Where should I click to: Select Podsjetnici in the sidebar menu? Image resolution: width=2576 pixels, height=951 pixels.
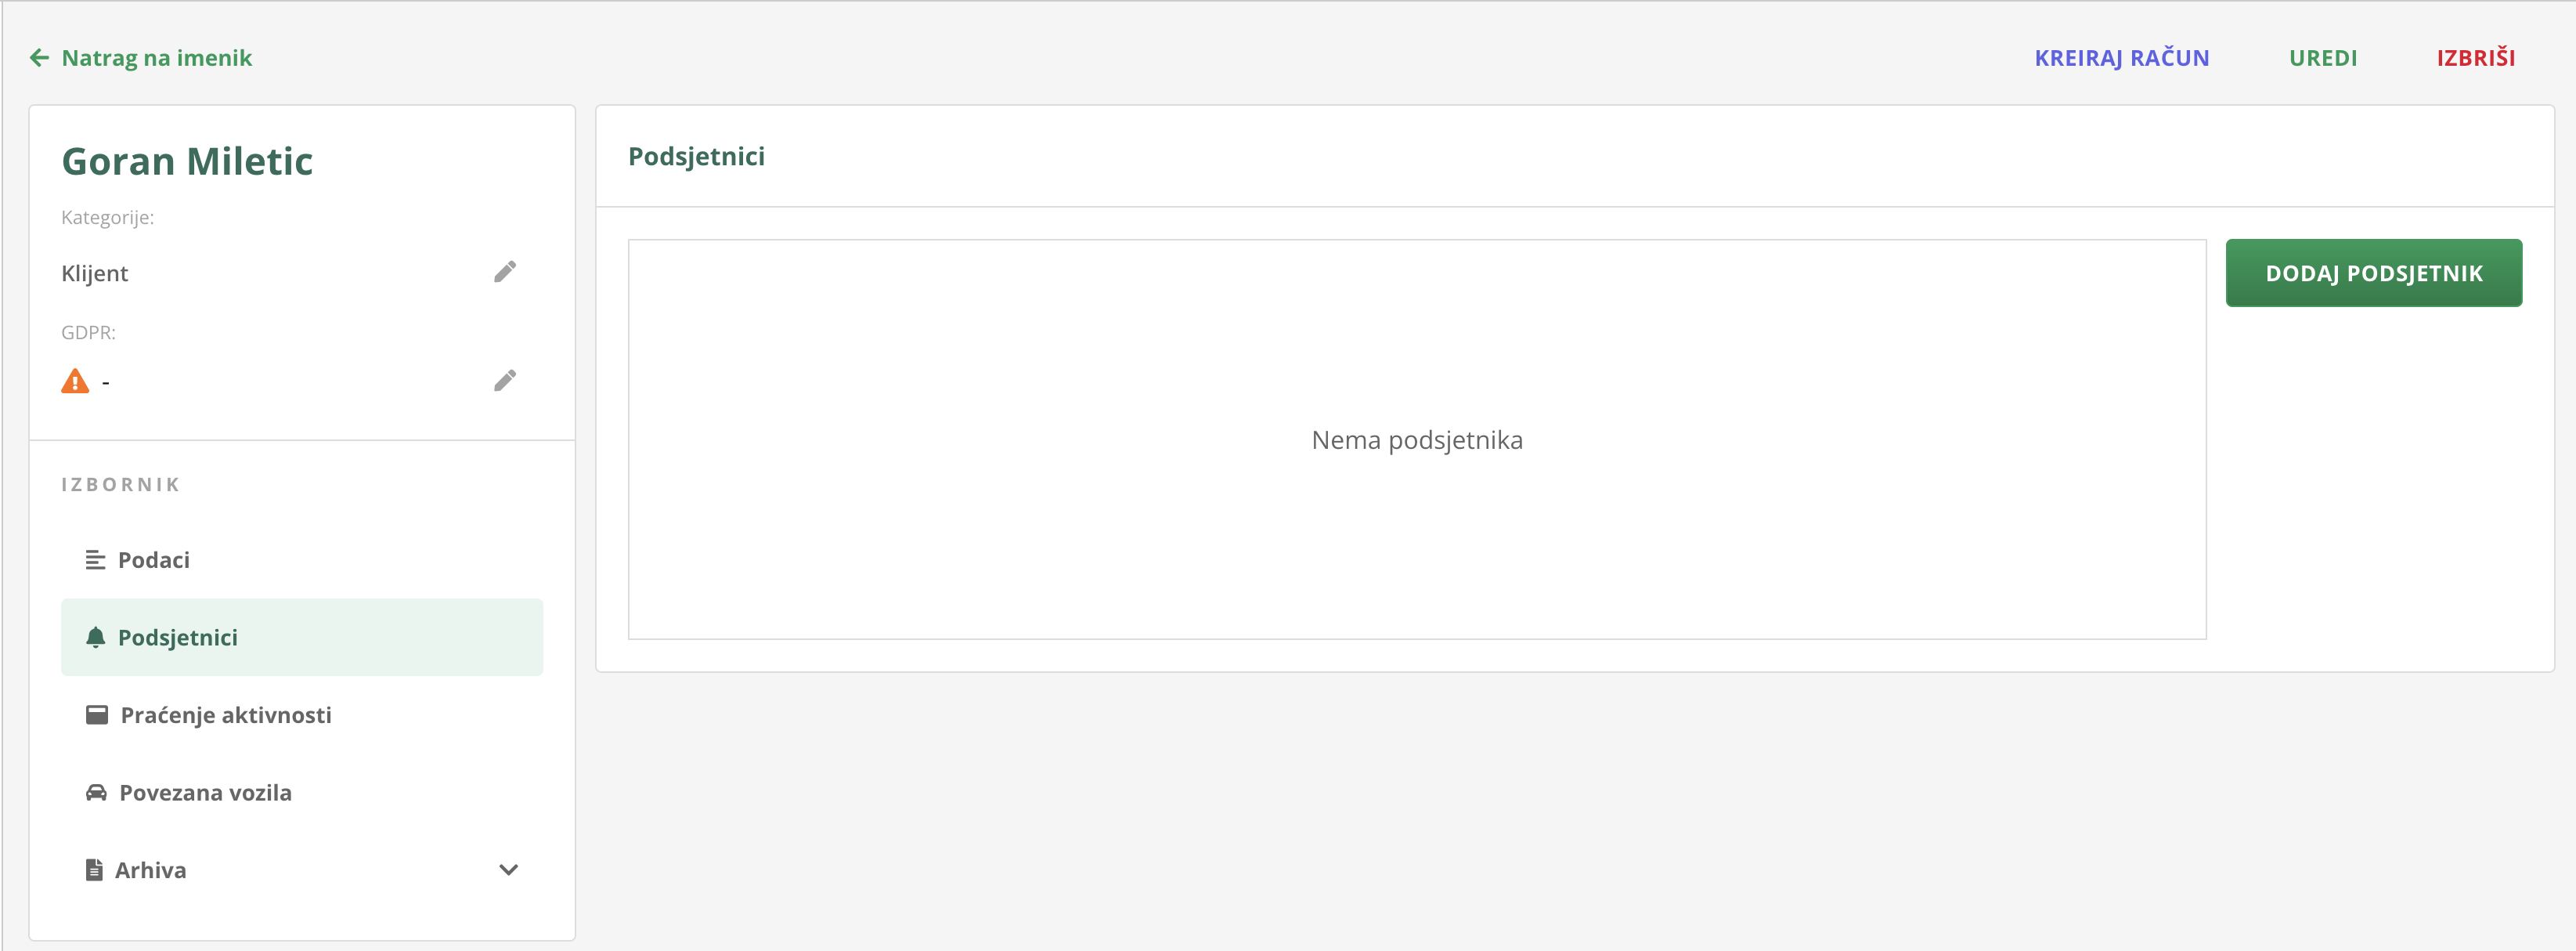click(178, 638)
